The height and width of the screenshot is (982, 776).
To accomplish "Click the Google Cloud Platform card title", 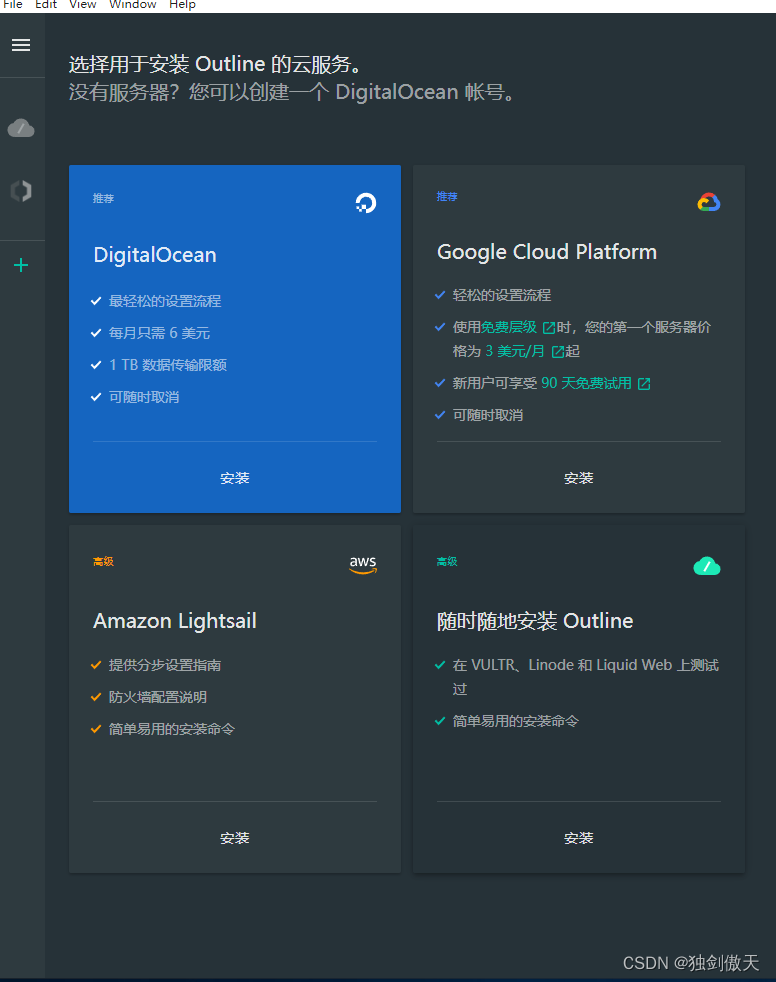I will [x=547, y=252].
